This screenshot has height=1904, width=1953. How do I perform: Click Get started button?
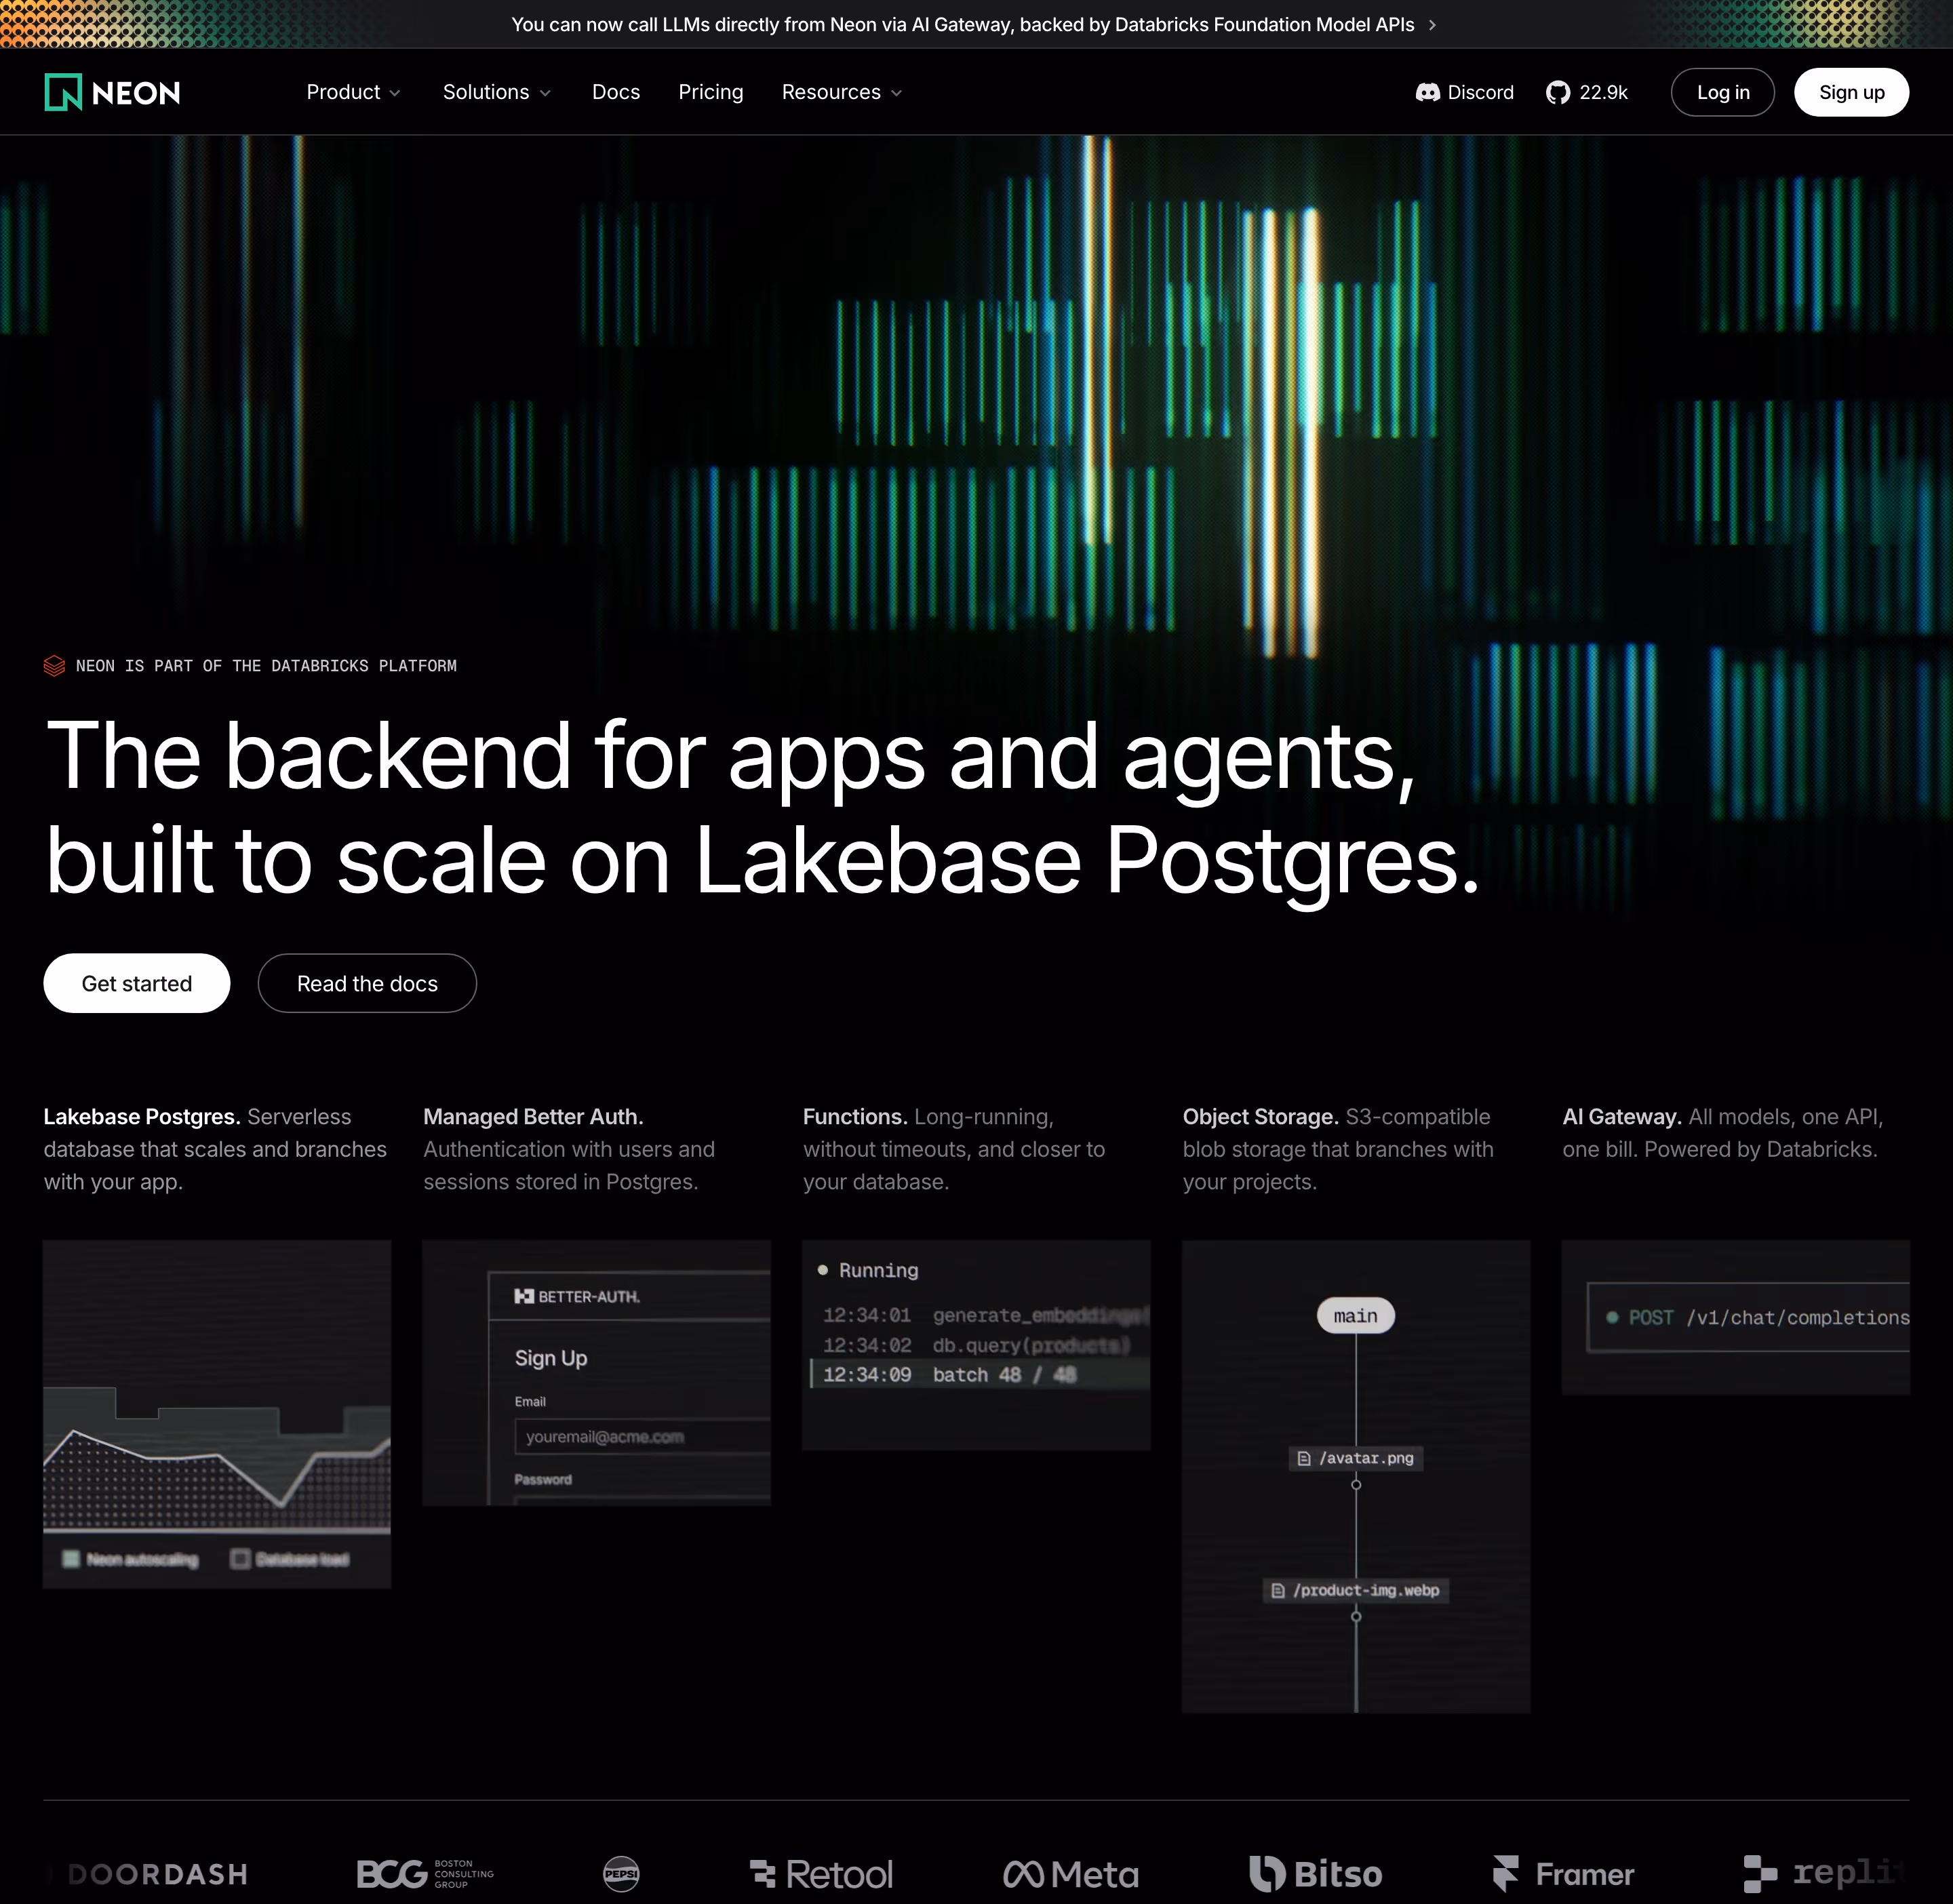137,983
